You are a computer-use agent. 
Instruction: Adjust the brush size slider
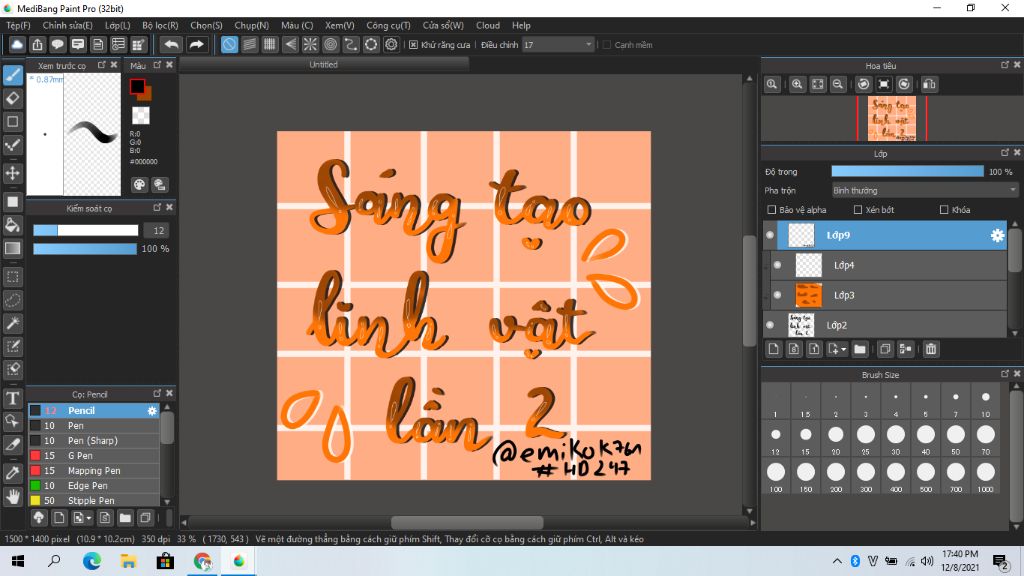pyautogui.click(x=86, y=231)
